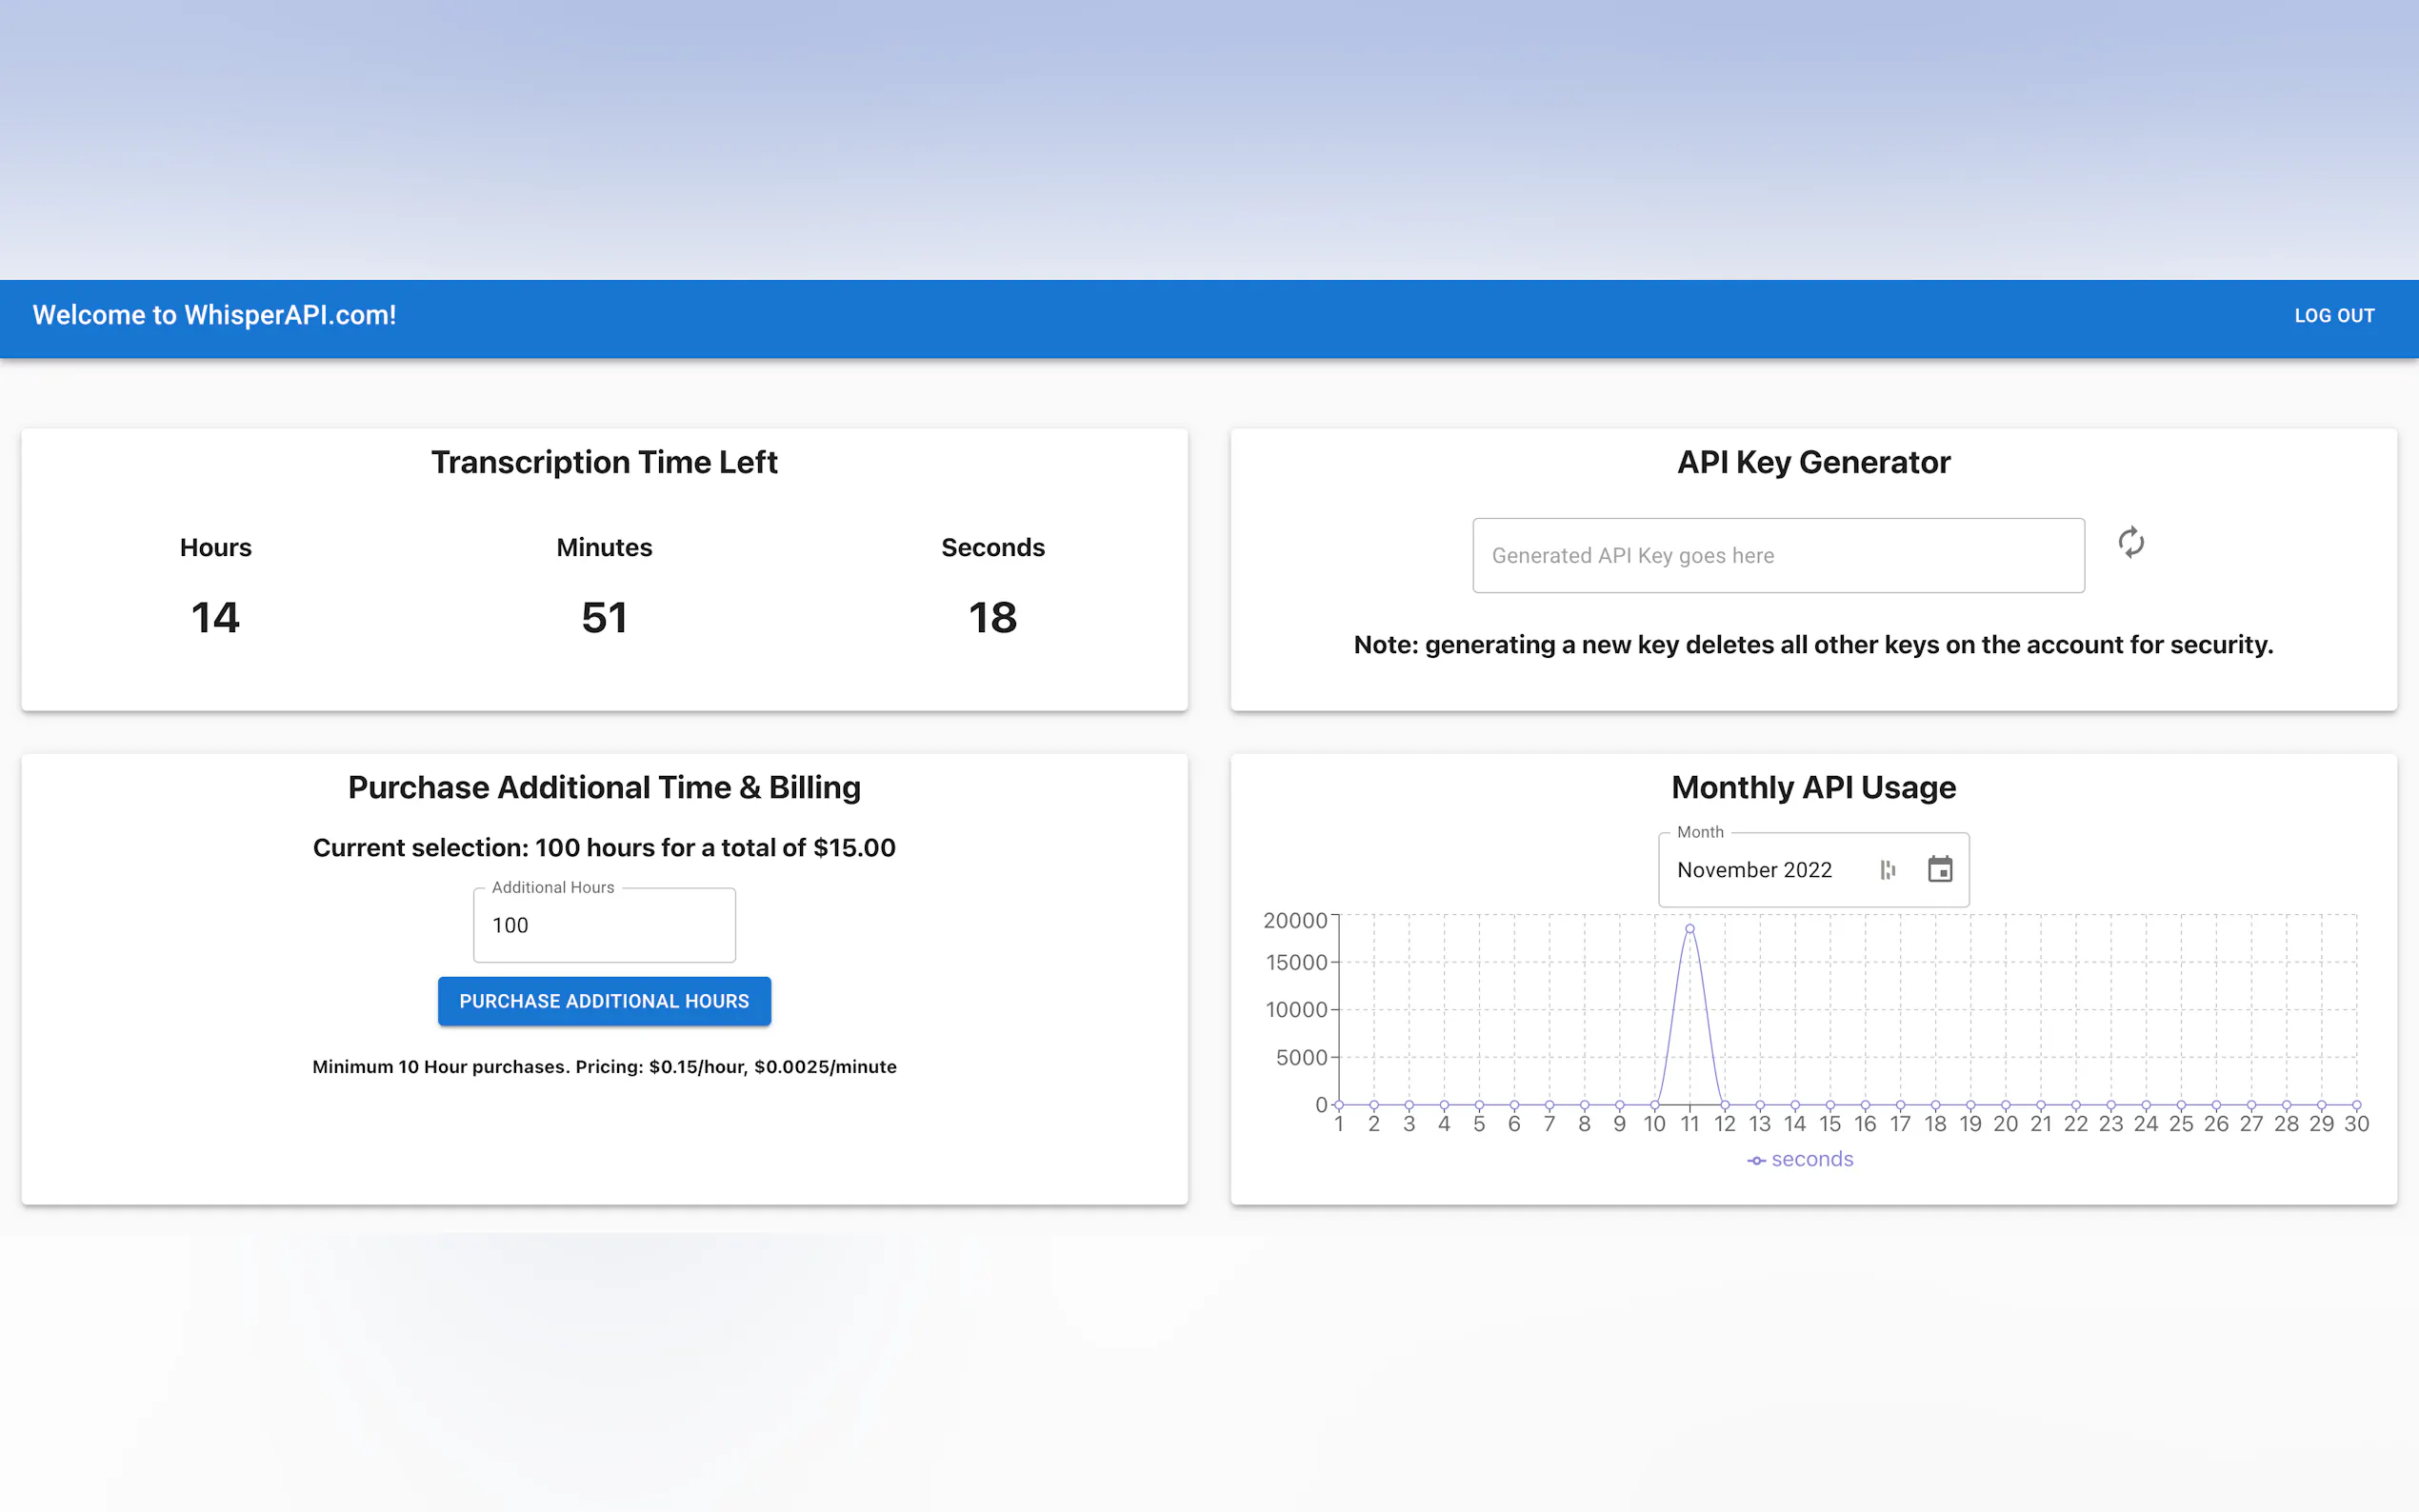The width and height of the screenshot is (2419, 1512).
Task: Click the day 30 chart data point
Action: (x=2356, y=1104)
